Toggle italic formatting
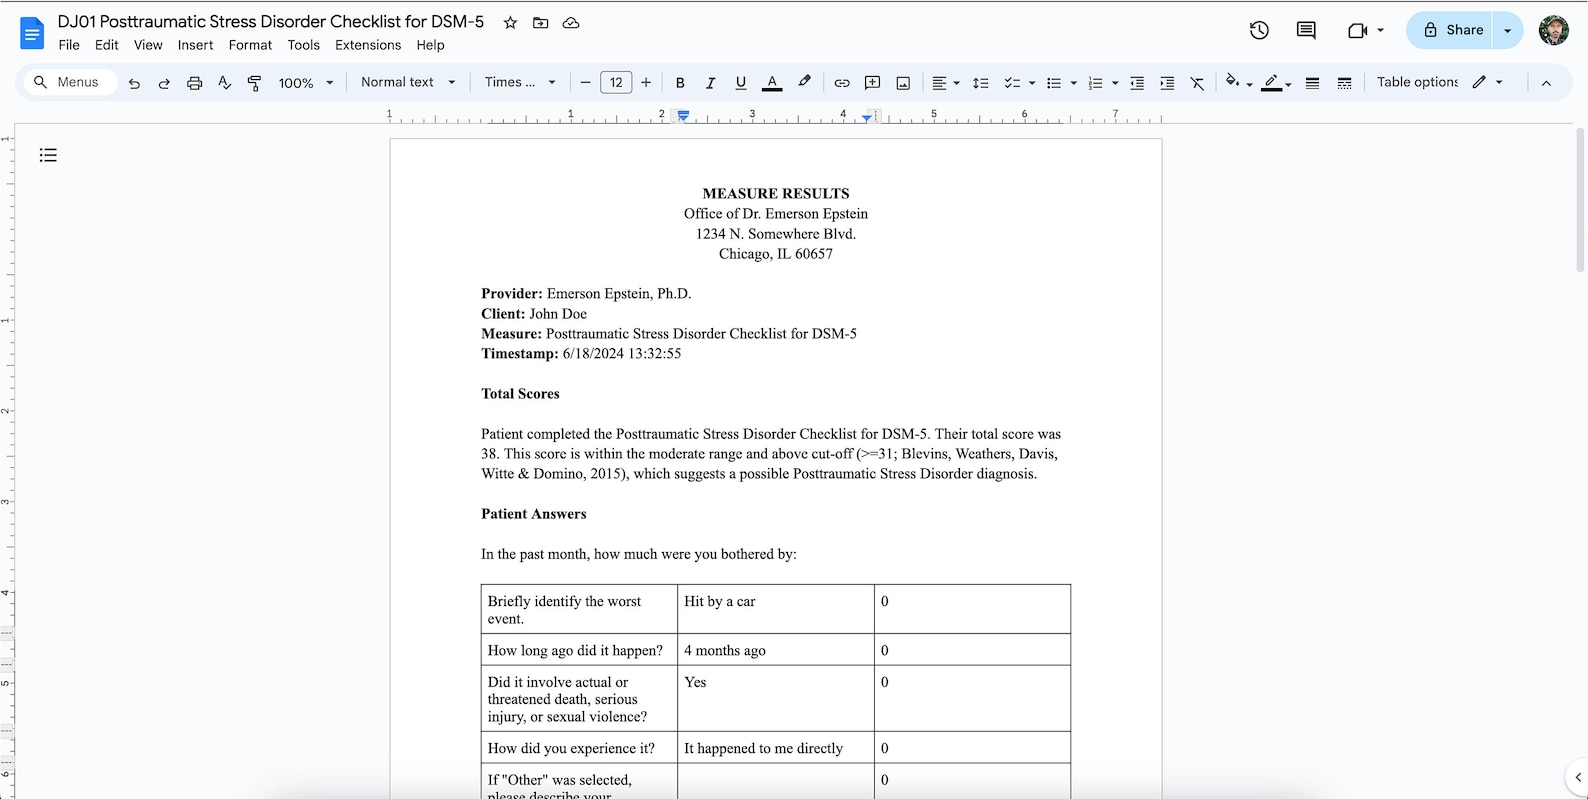The image size is (1588, 799). coord(710,83)
